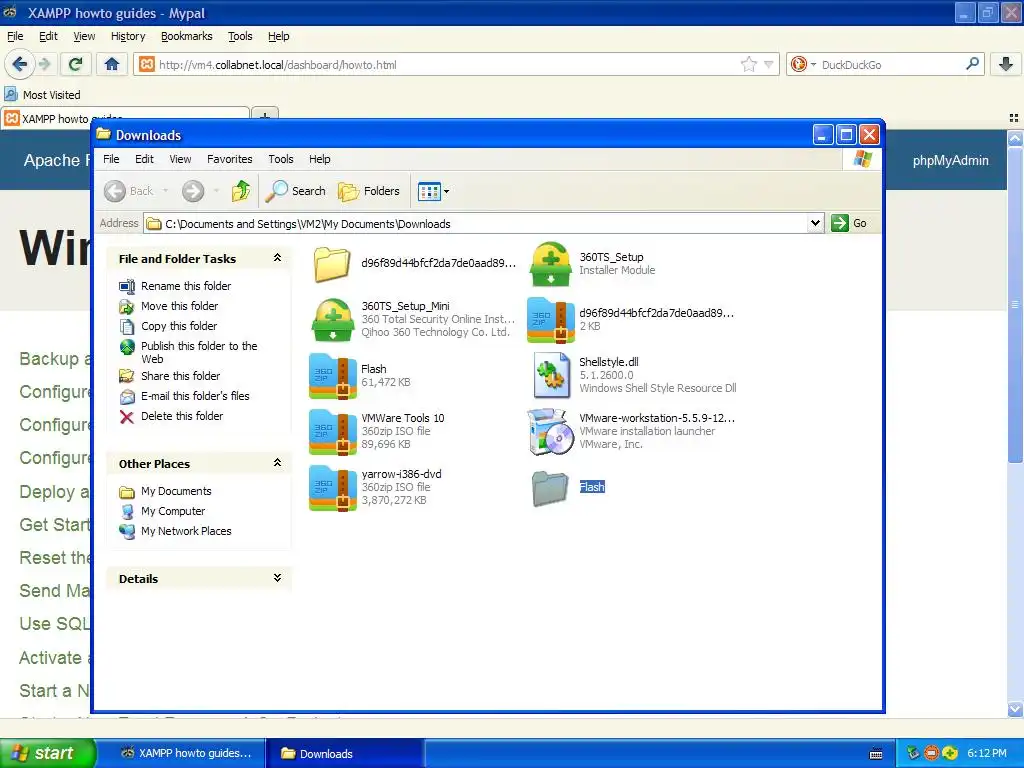Select the 360TS_Setup installer icon
The height and width of the screenshot is (768, 1024).
point(550,264)
